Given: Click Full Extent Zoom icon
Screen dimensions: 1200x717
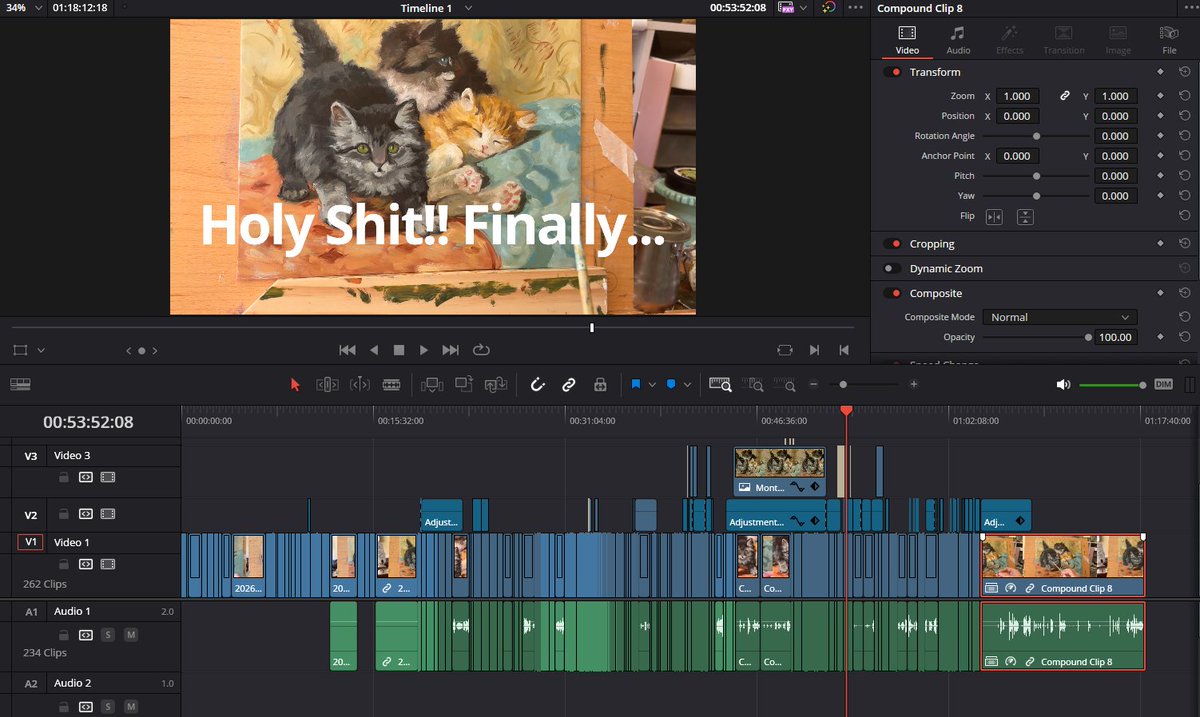Looking at the screenshot, I should [720, 384].
